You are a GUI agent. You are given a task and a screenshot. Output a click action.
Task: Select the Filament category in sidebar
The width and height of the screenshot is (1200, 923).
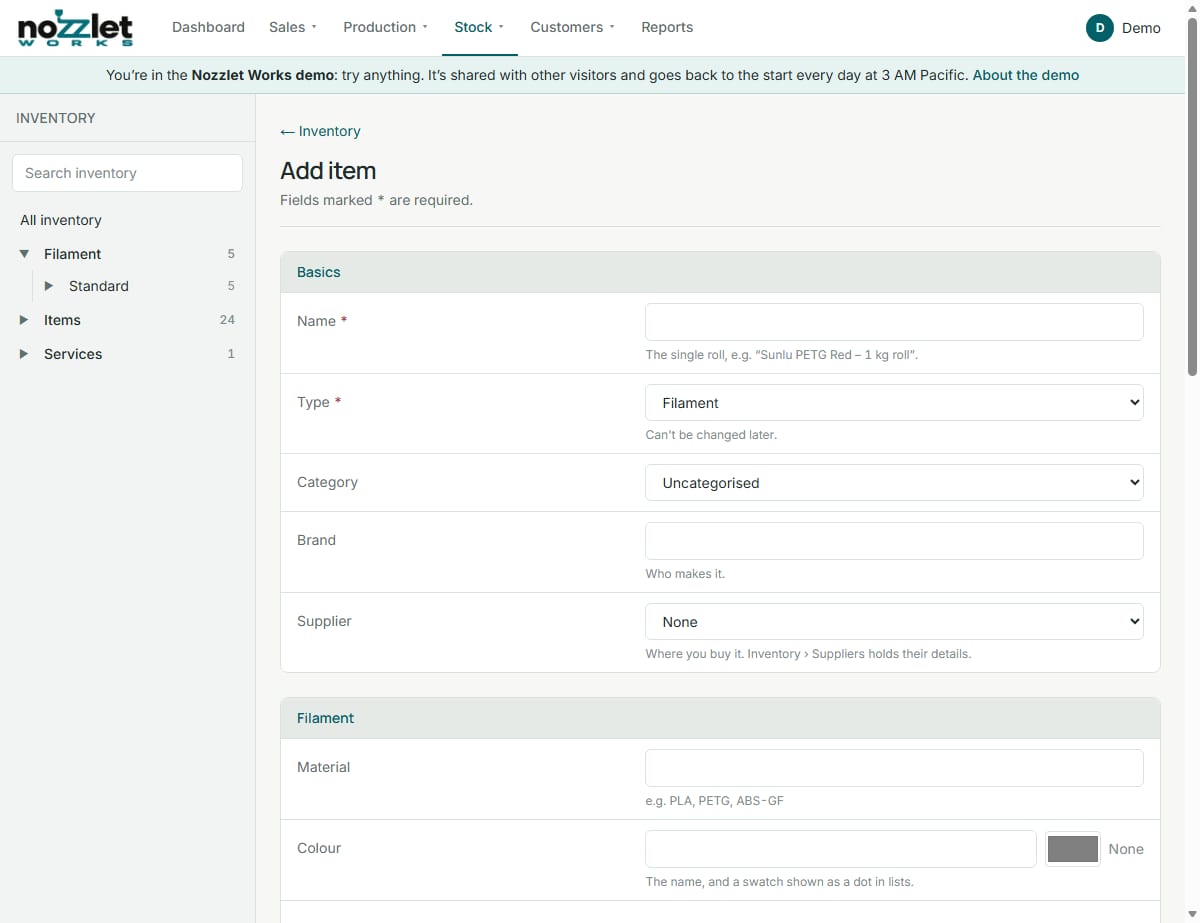click(73, 254)
